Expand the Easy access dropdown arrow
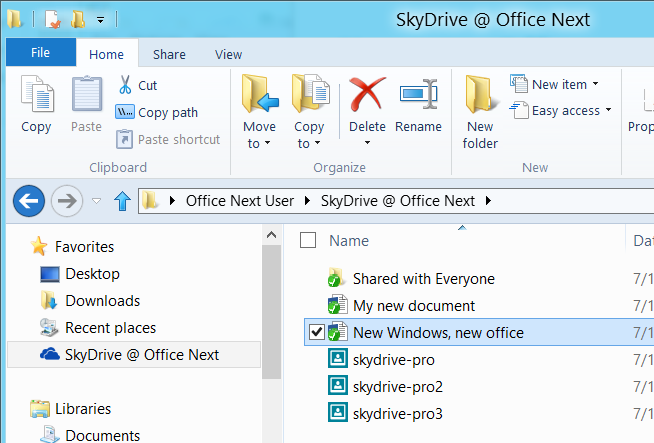 609,110
